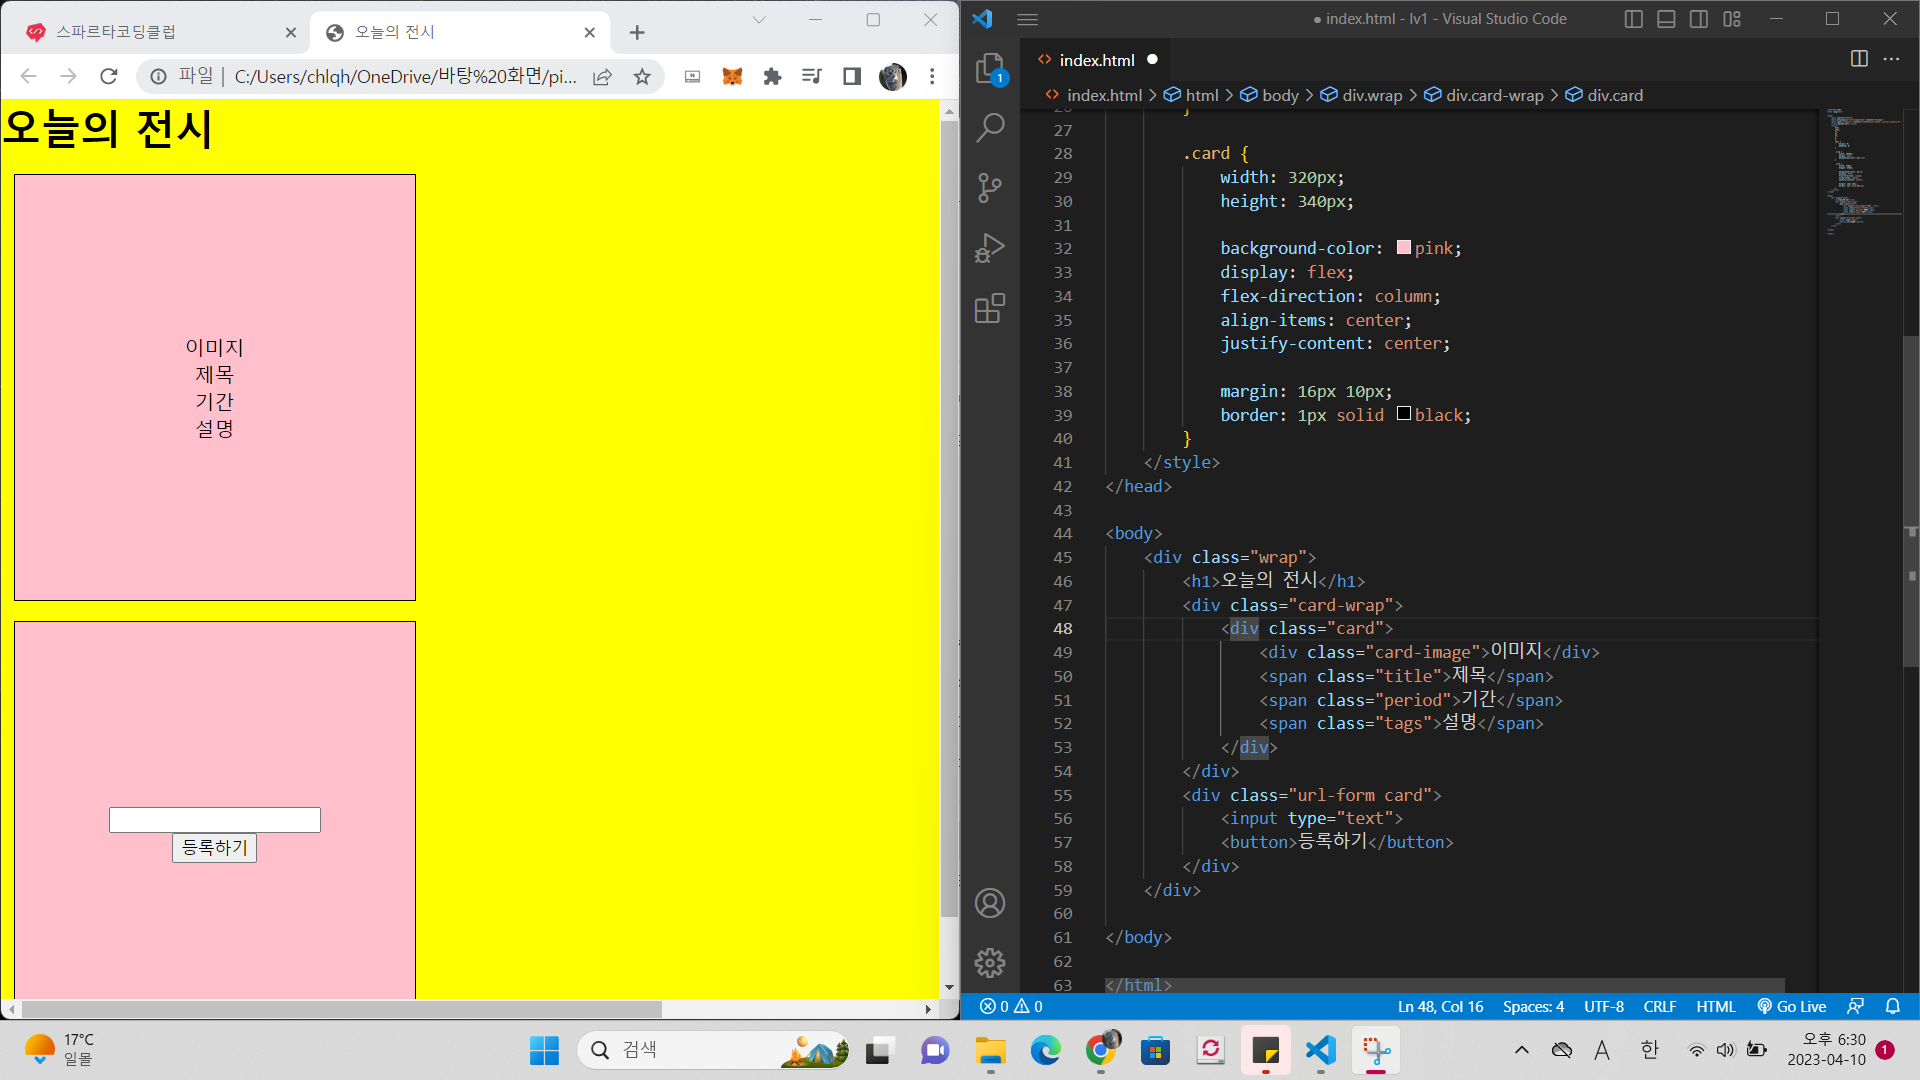
Task: Open the Chrome profile avatar menu
Action: (892, 76)
